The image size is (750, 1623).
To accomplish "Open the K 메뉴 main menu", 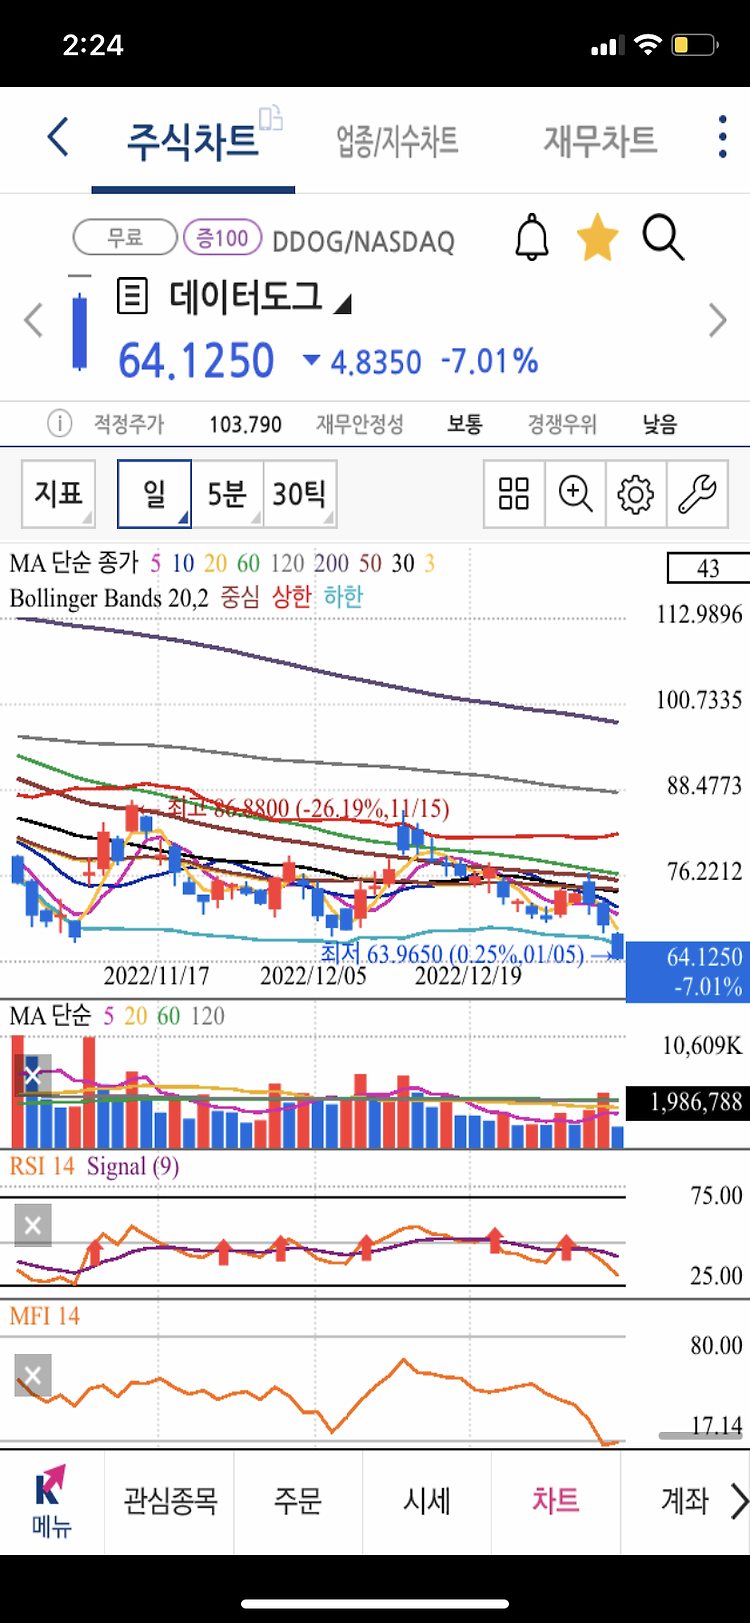I will (x=50, y=1503).
